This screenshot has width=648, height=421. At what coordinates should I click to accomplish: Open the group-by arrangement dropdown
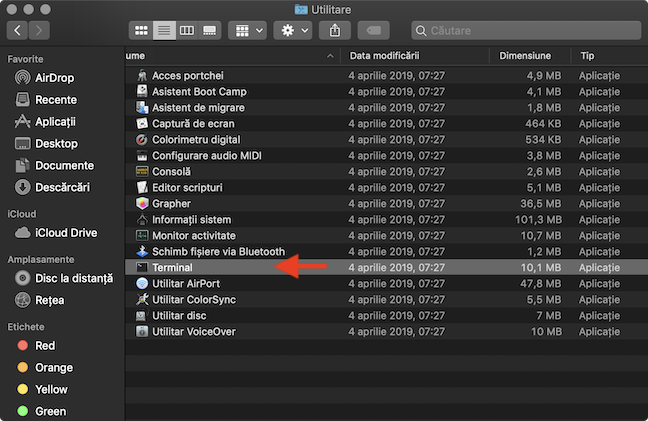tap(249, 31)
